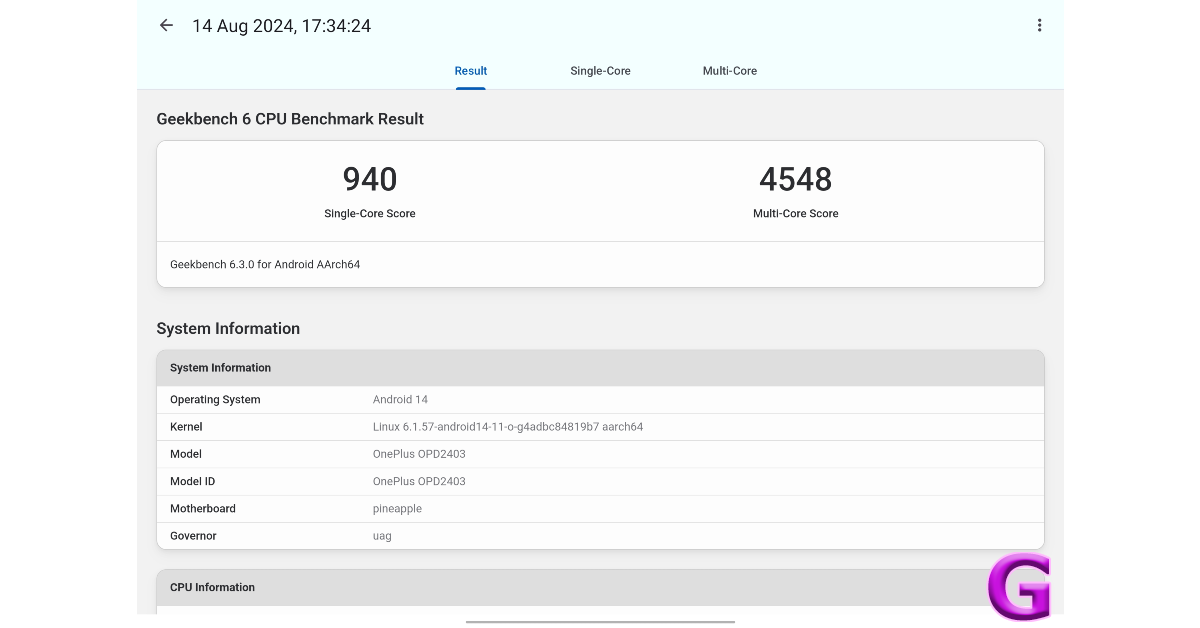The height and width of the screenshot is (628, 1200).
Task: Select the Model ID value OnePlus OPD2403
Action: point(419,481)
